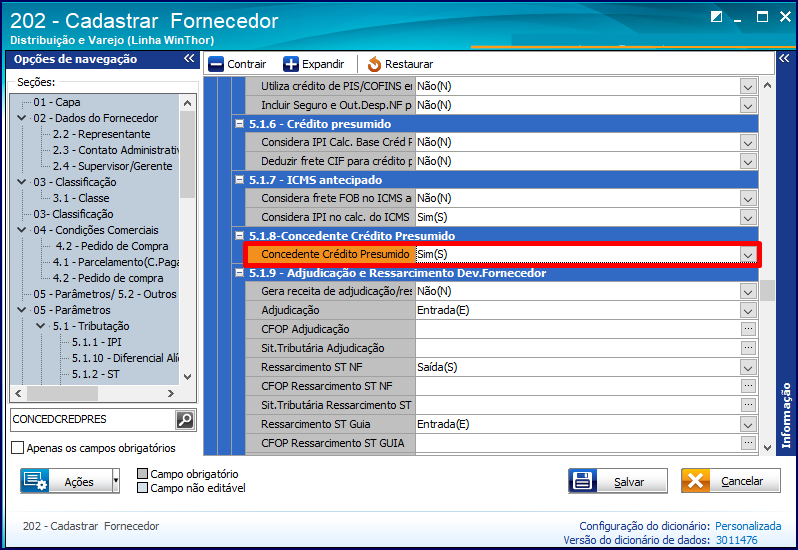Viewport: 798px width, 550px height.
Task: Click the sections tree horizontal scrollbar thumb
Action: tap(62, 393)
